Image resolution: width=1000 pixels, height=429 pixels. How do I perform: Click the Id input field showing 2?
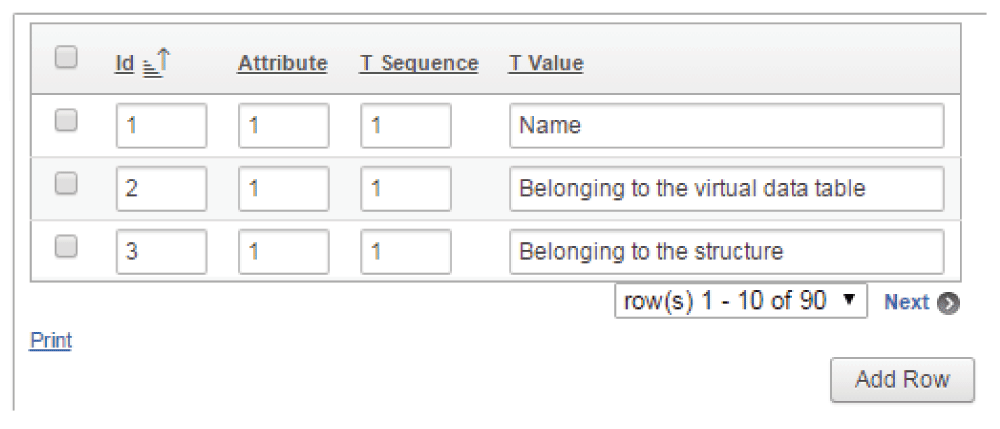[161, 189]
